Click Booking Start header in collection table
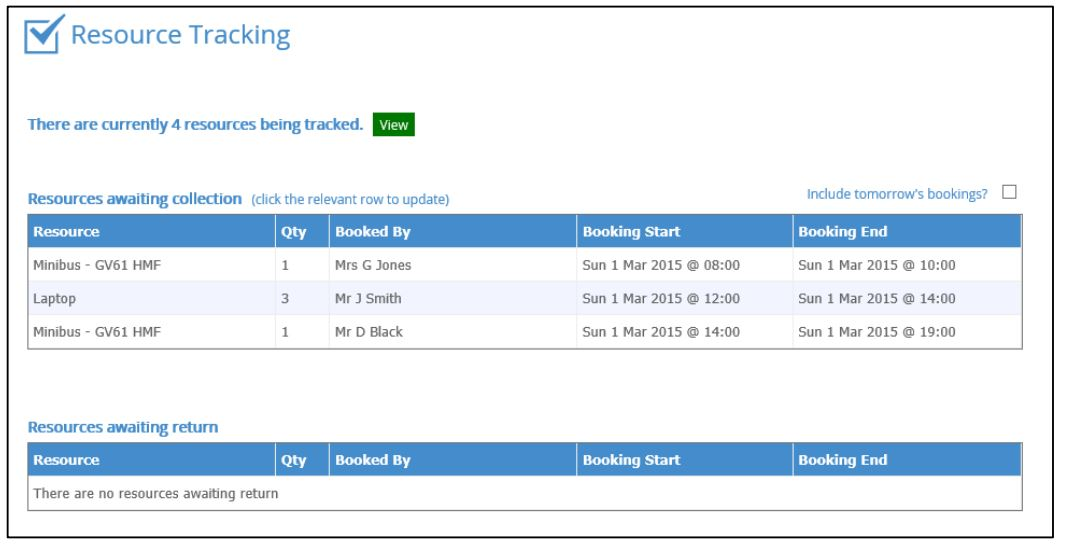This screenshot has height=545, width=1065. tap(685, 231)
